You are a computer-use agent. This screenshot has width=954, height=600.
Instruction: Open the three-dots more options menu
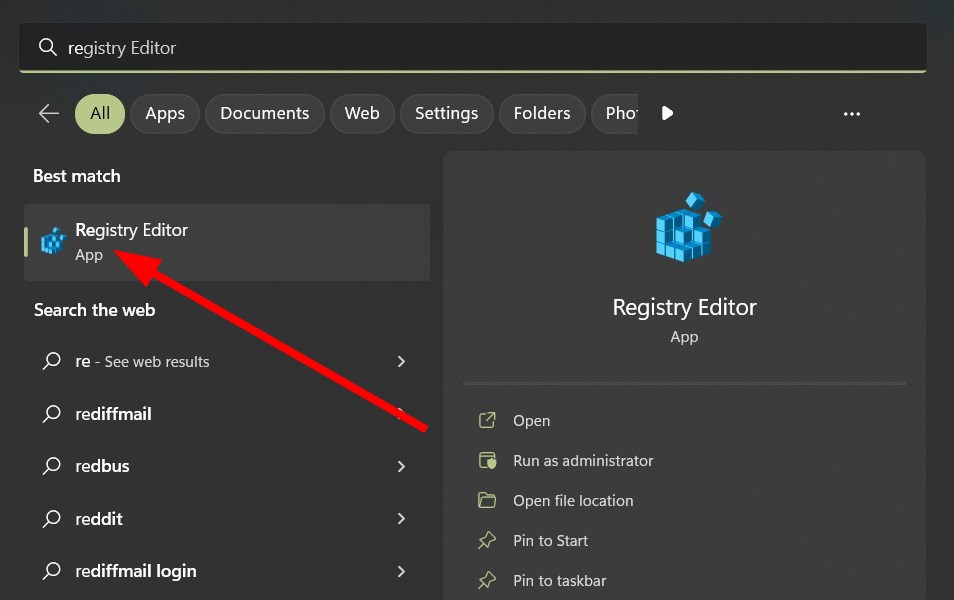852,114
